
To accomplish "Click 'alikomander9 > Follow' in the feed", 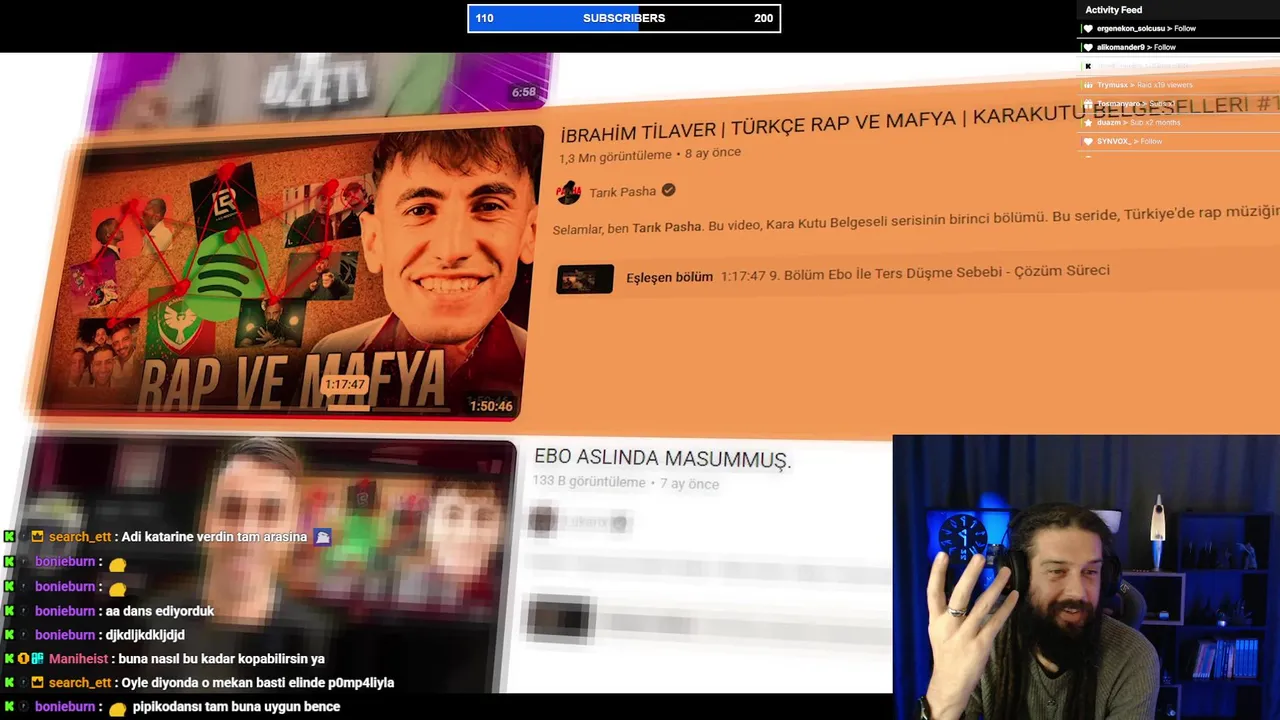I will pyautogui.click(x=1136, y=47).
